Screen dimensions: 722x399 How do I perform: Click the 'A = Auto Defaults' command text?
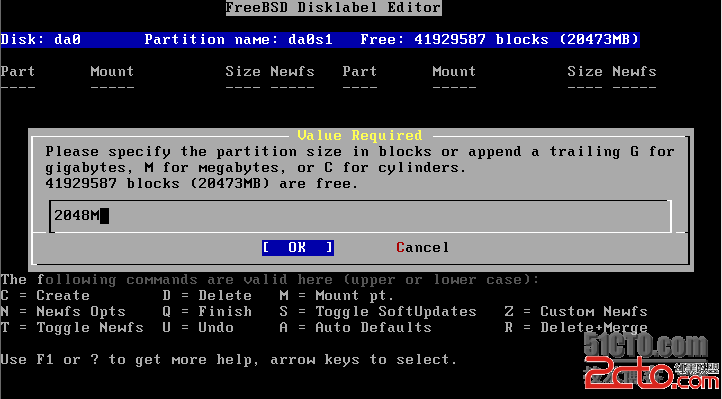pyautogui.click(x=355, y=328)
